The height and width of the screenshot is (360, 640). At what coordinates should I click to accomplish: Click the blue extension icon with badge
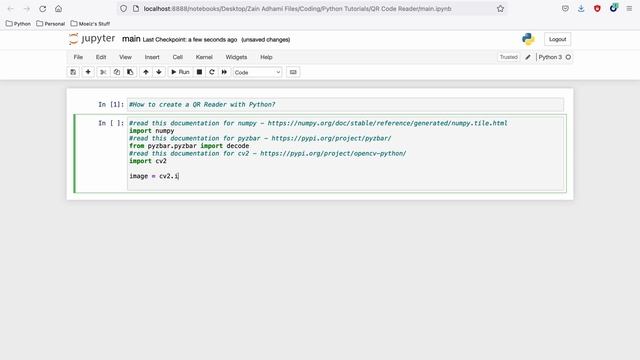pyautogui.click(x=613, y=8)
